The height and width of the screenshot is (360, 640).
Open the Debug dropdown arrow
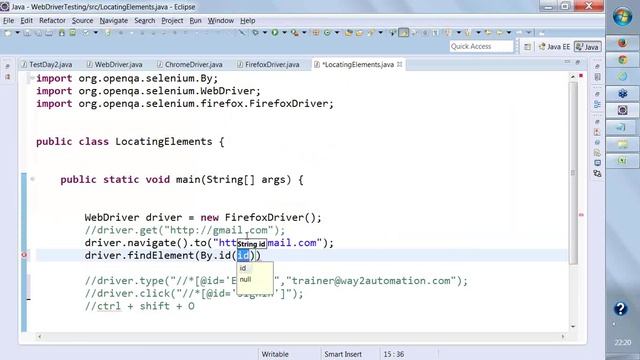[265, 33]
